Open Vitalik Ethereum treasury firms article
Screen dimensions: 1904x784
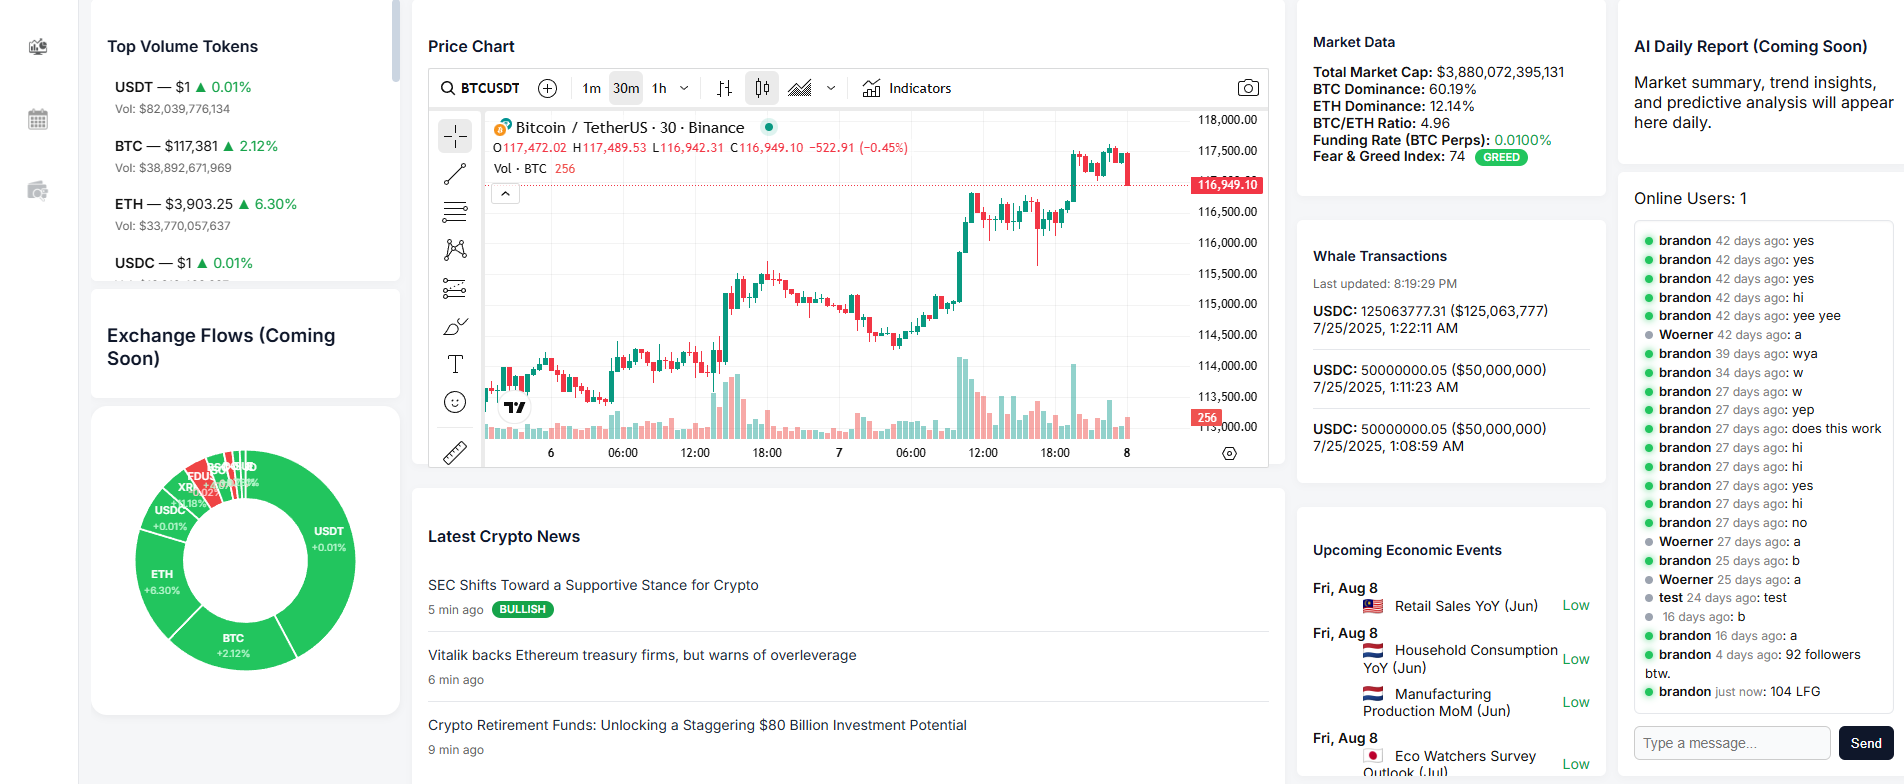pyautogui.click(x=642, y=655)
